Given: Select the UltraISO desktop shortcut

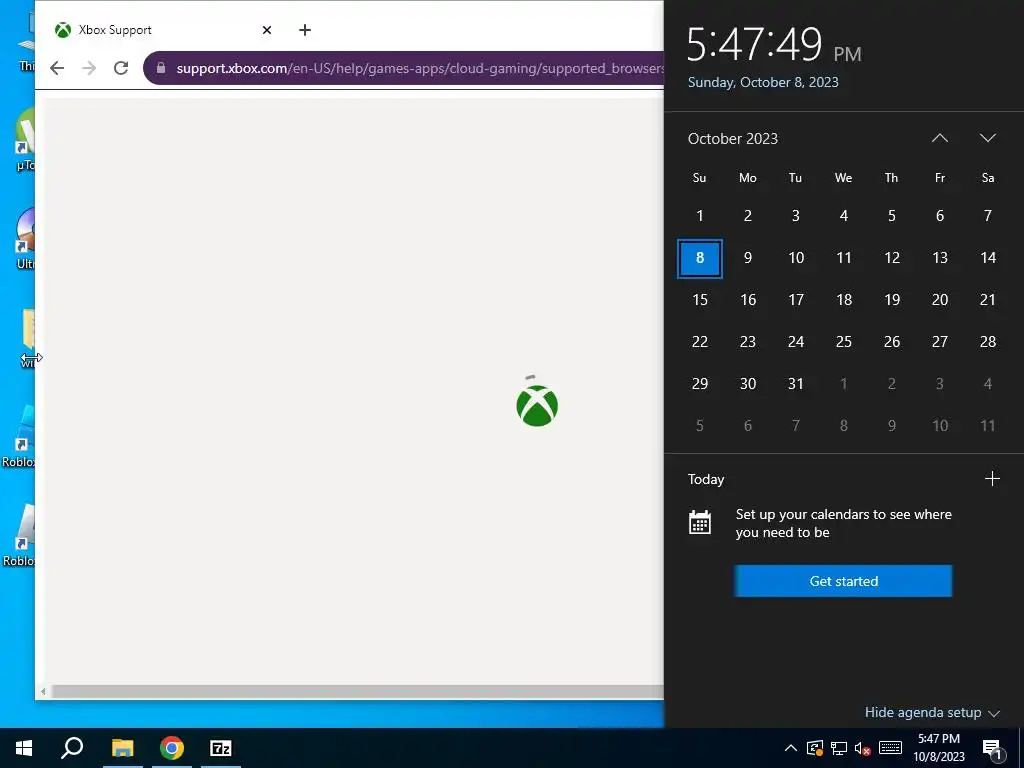Looking at the screenshot, I should (25, 238).
